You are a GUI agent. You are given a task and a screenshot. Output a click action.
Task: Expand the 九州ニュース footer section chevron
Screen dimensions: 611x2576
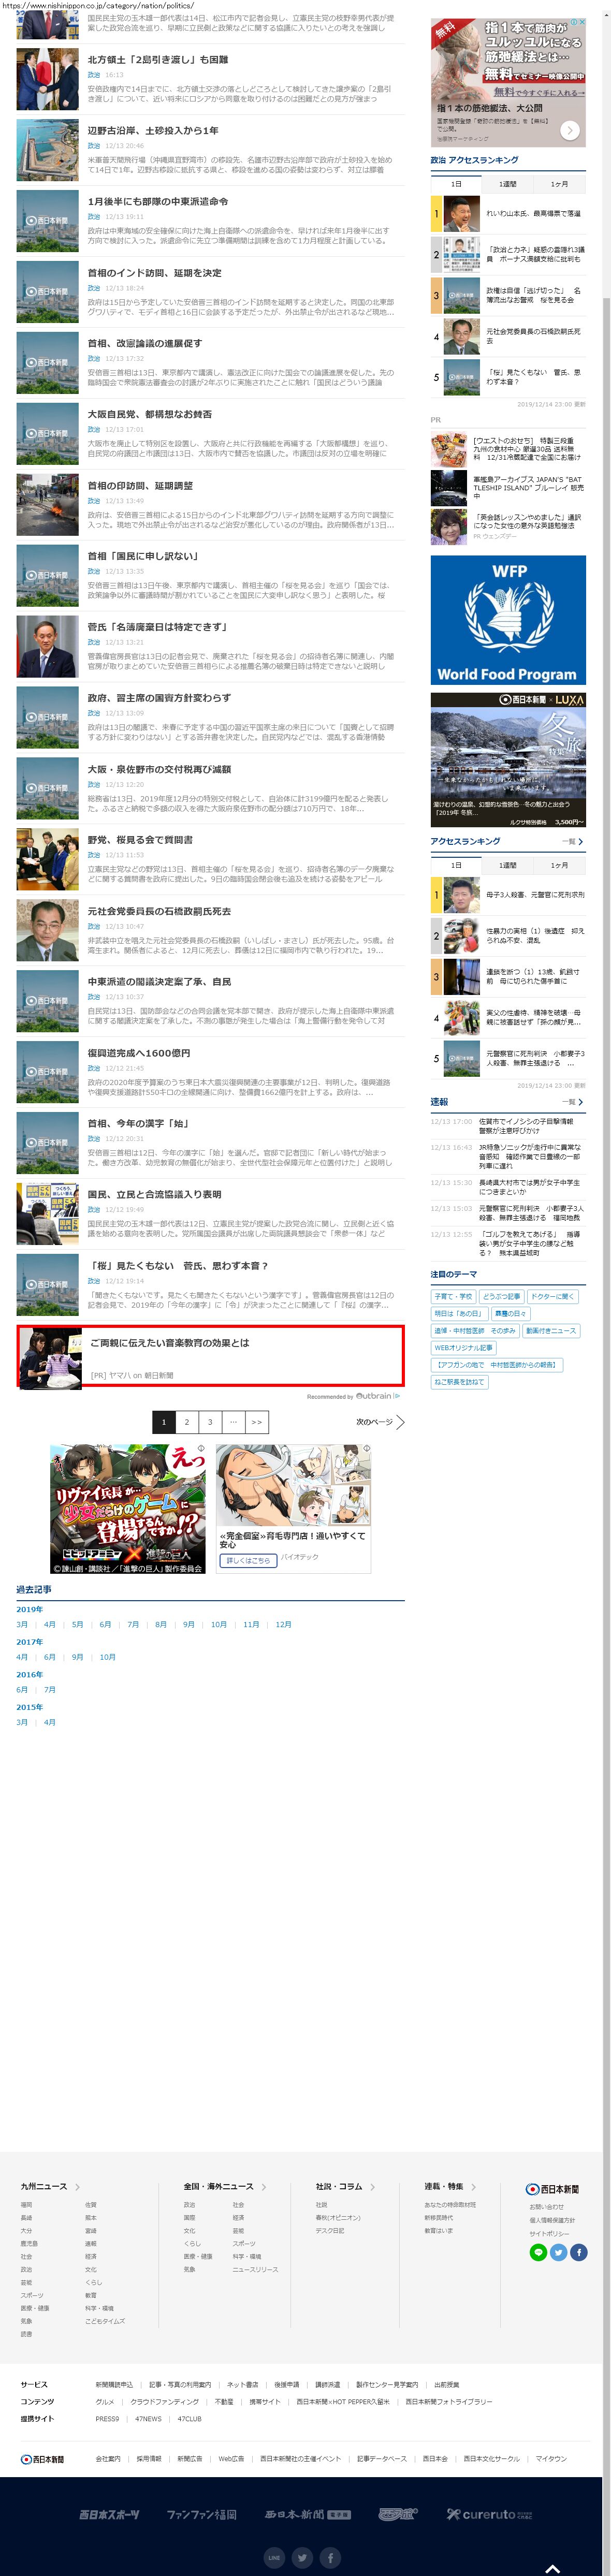tap(77, 2187)
